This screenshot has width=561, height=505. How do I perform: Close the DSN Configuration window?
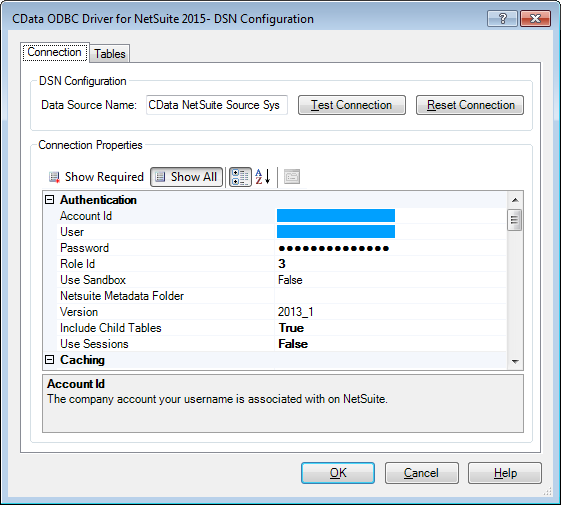coord(535,19)
